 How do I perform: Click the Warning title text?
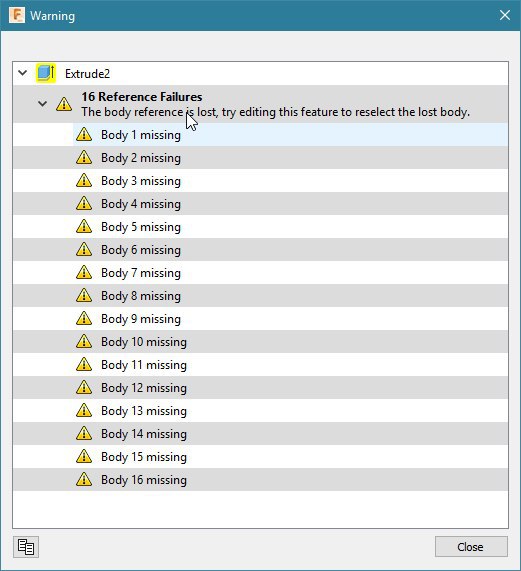click(x=52, y=16)
